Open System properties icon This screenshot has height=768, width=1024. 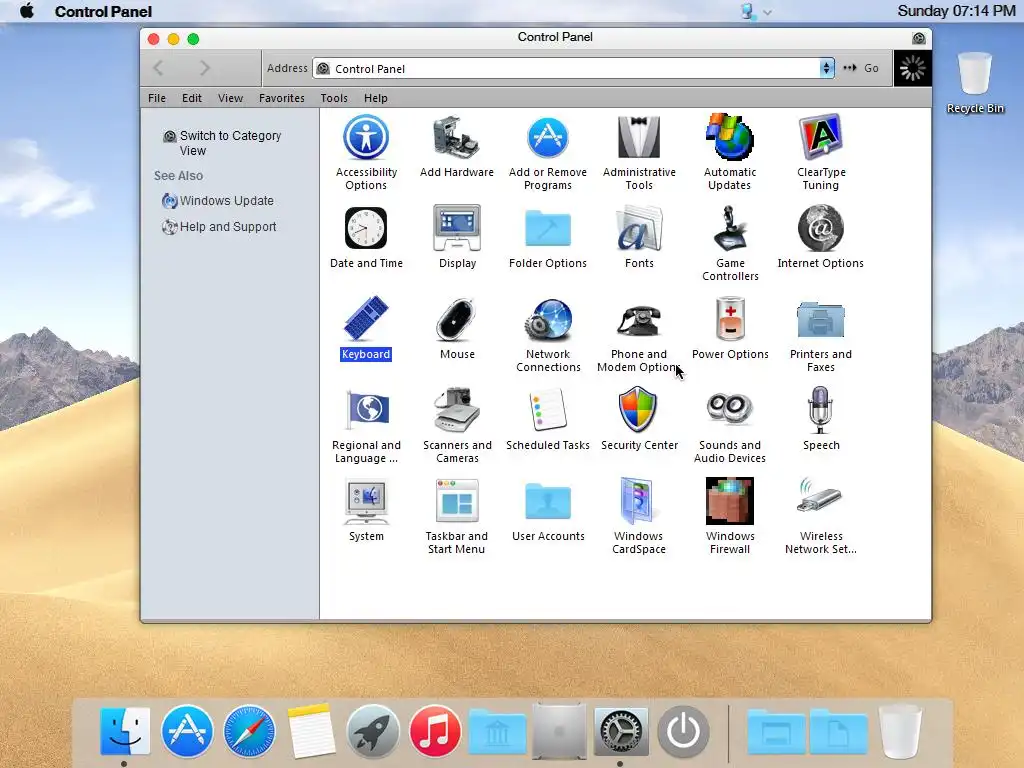(366, 501)
